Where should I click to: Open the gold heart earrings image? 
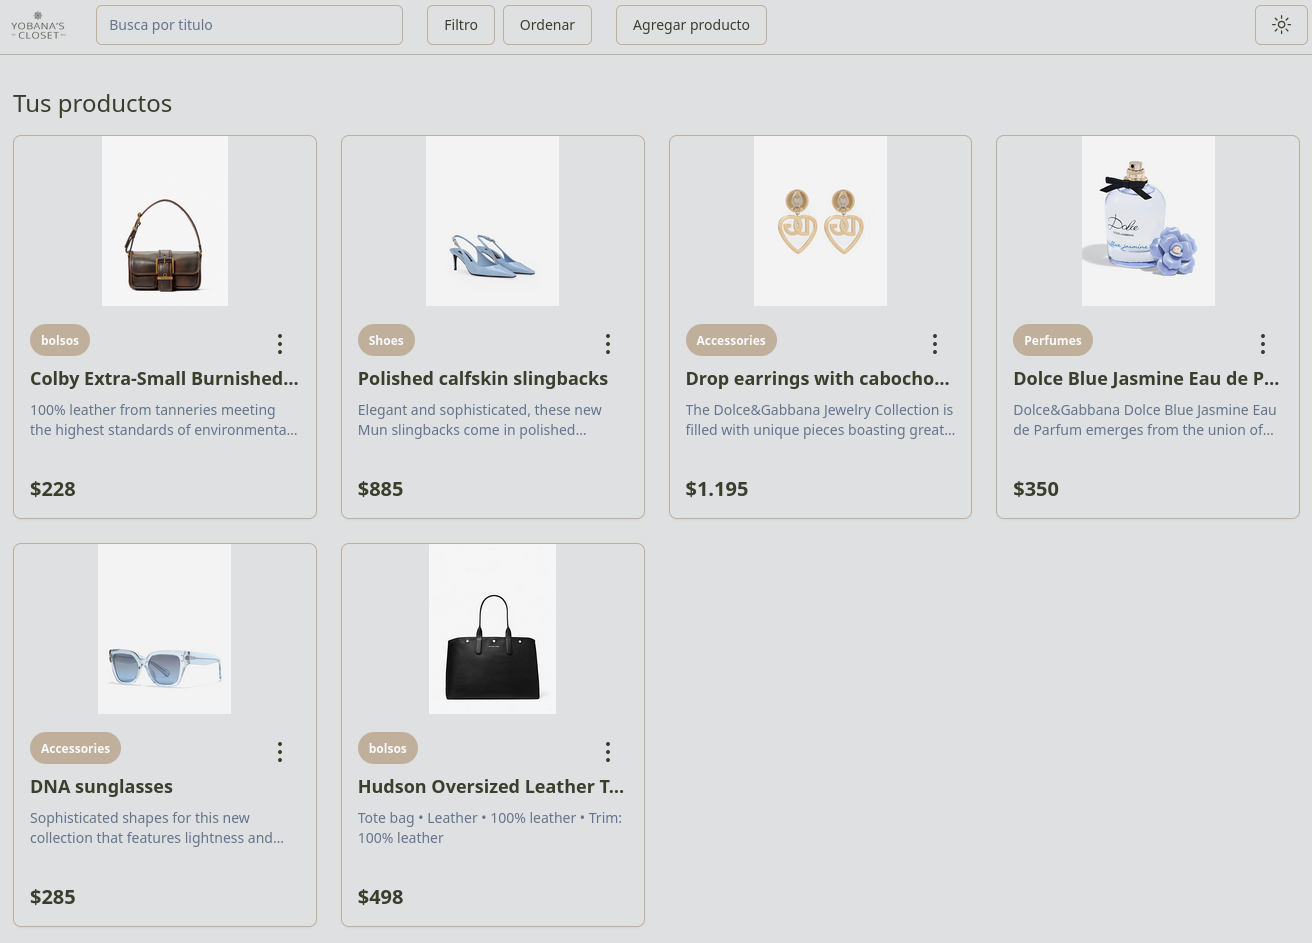click(x=820, y=221)
